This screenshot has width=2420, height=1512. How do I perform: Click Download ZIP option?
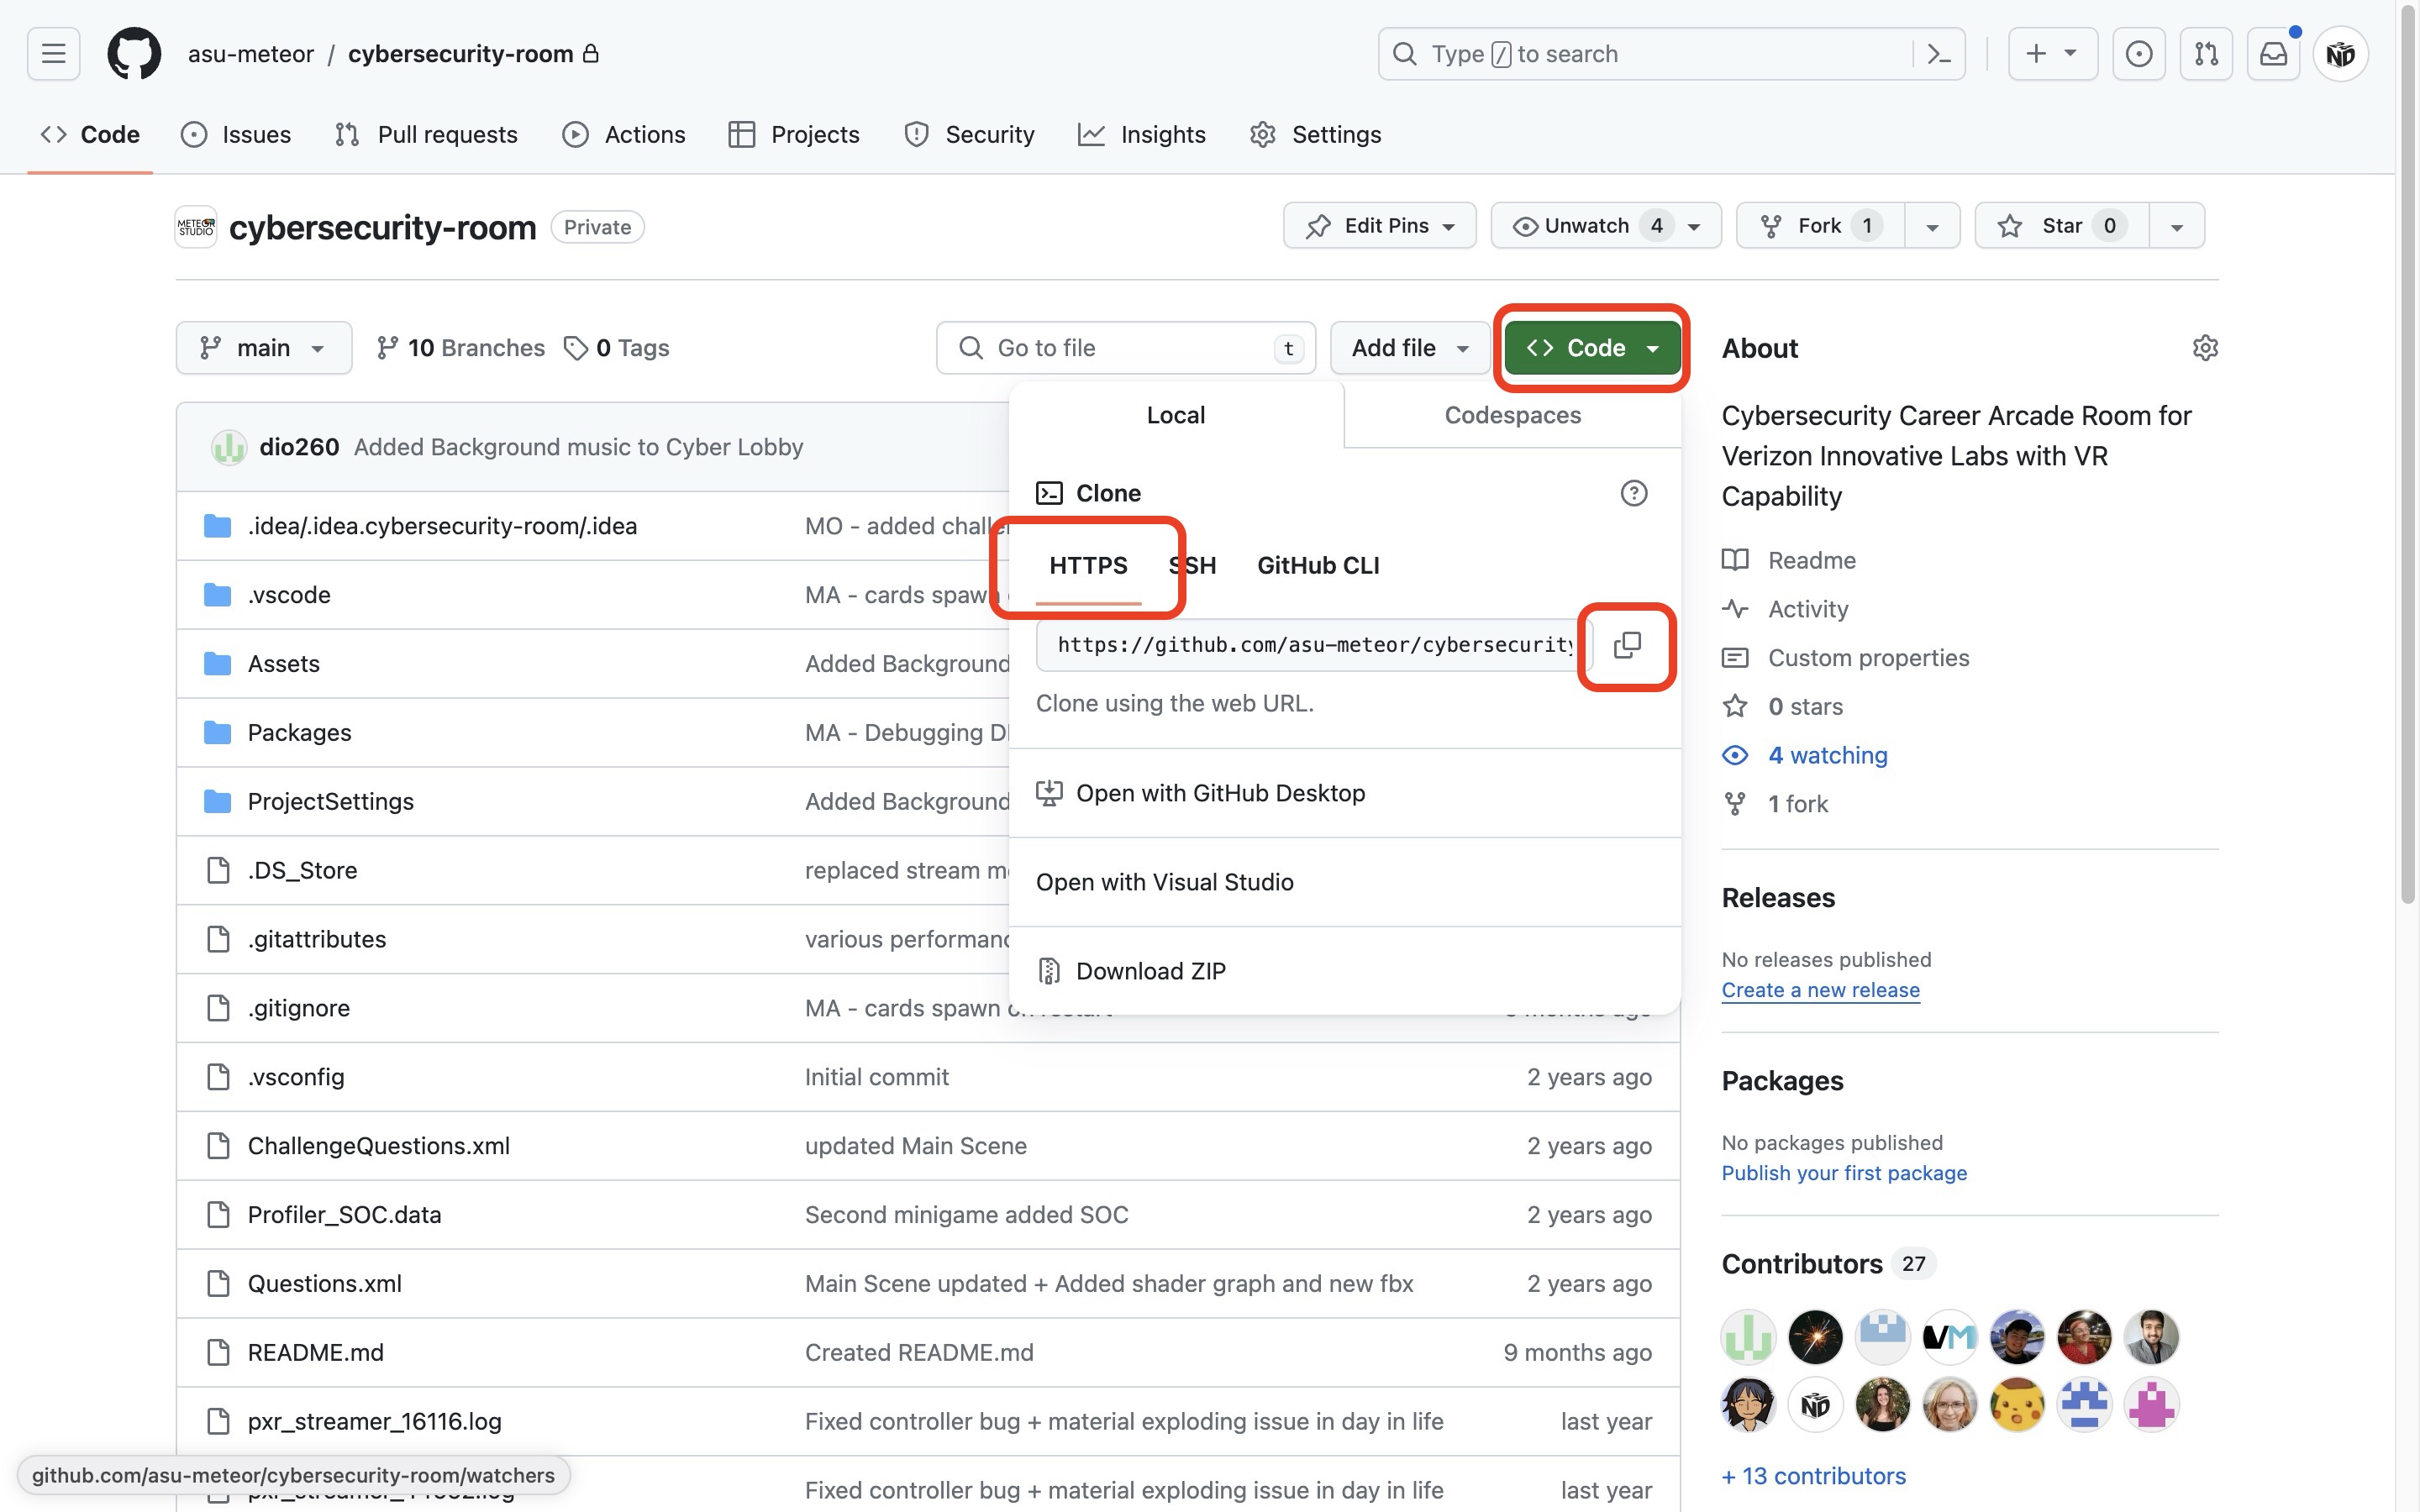click(x=1150, y=971)
